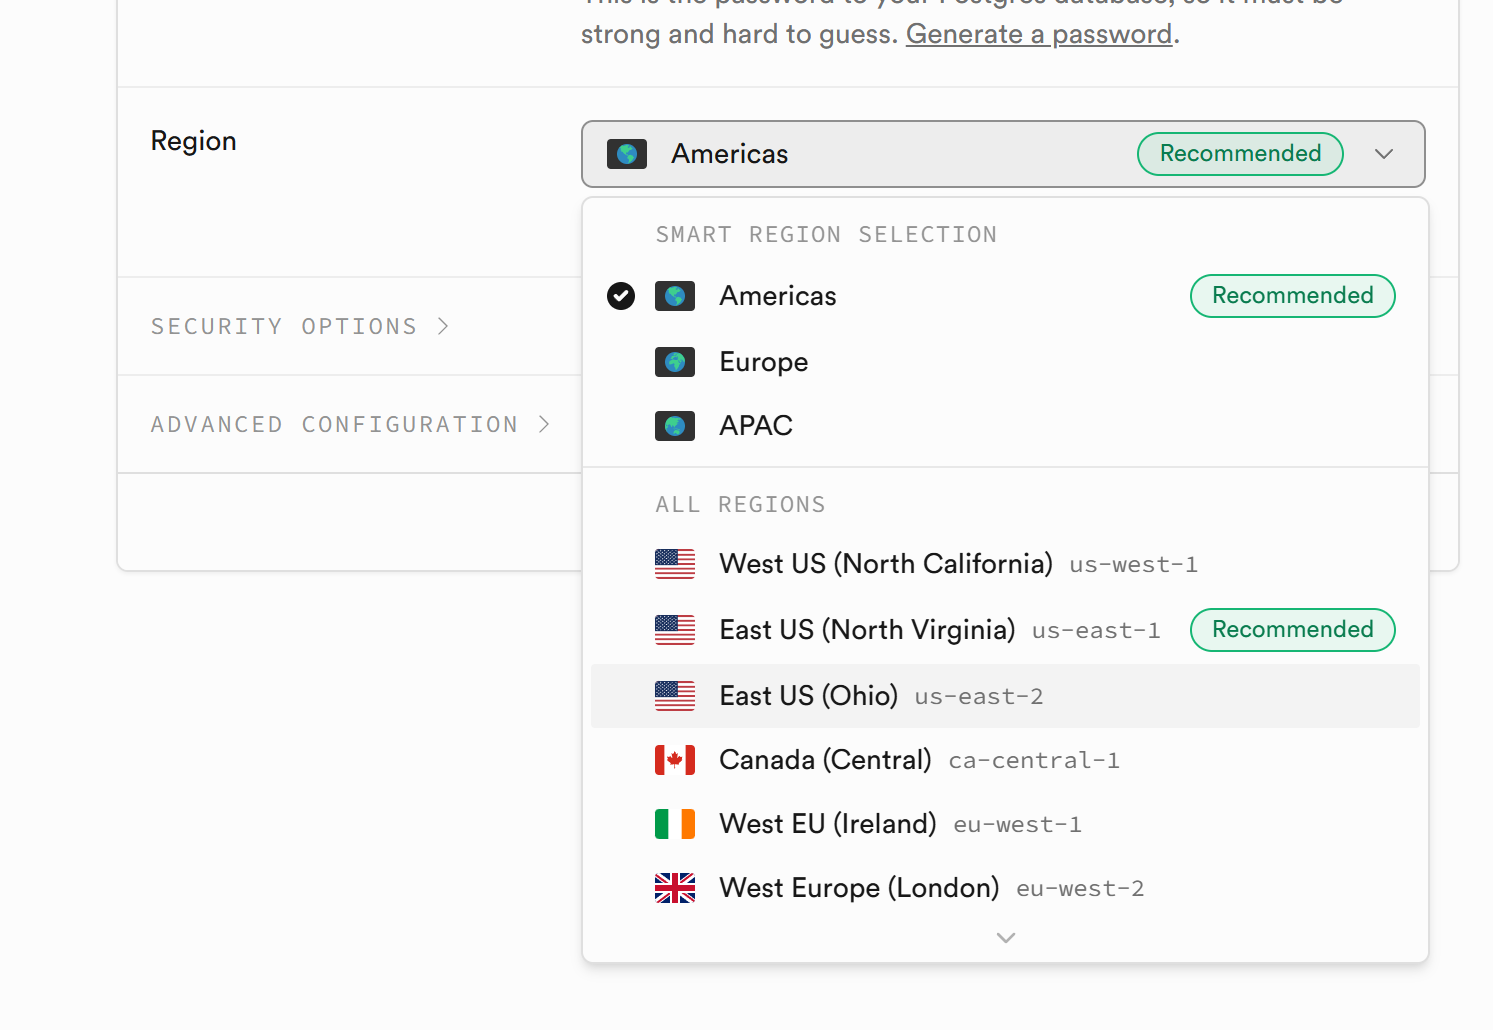Click the globe icon beside APAC

point(675,426)
